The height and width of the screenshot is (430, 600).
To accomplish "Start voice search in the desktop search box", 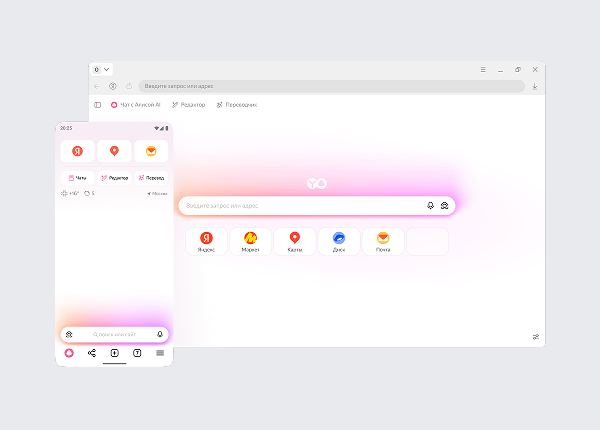I will tap(430, 206).
